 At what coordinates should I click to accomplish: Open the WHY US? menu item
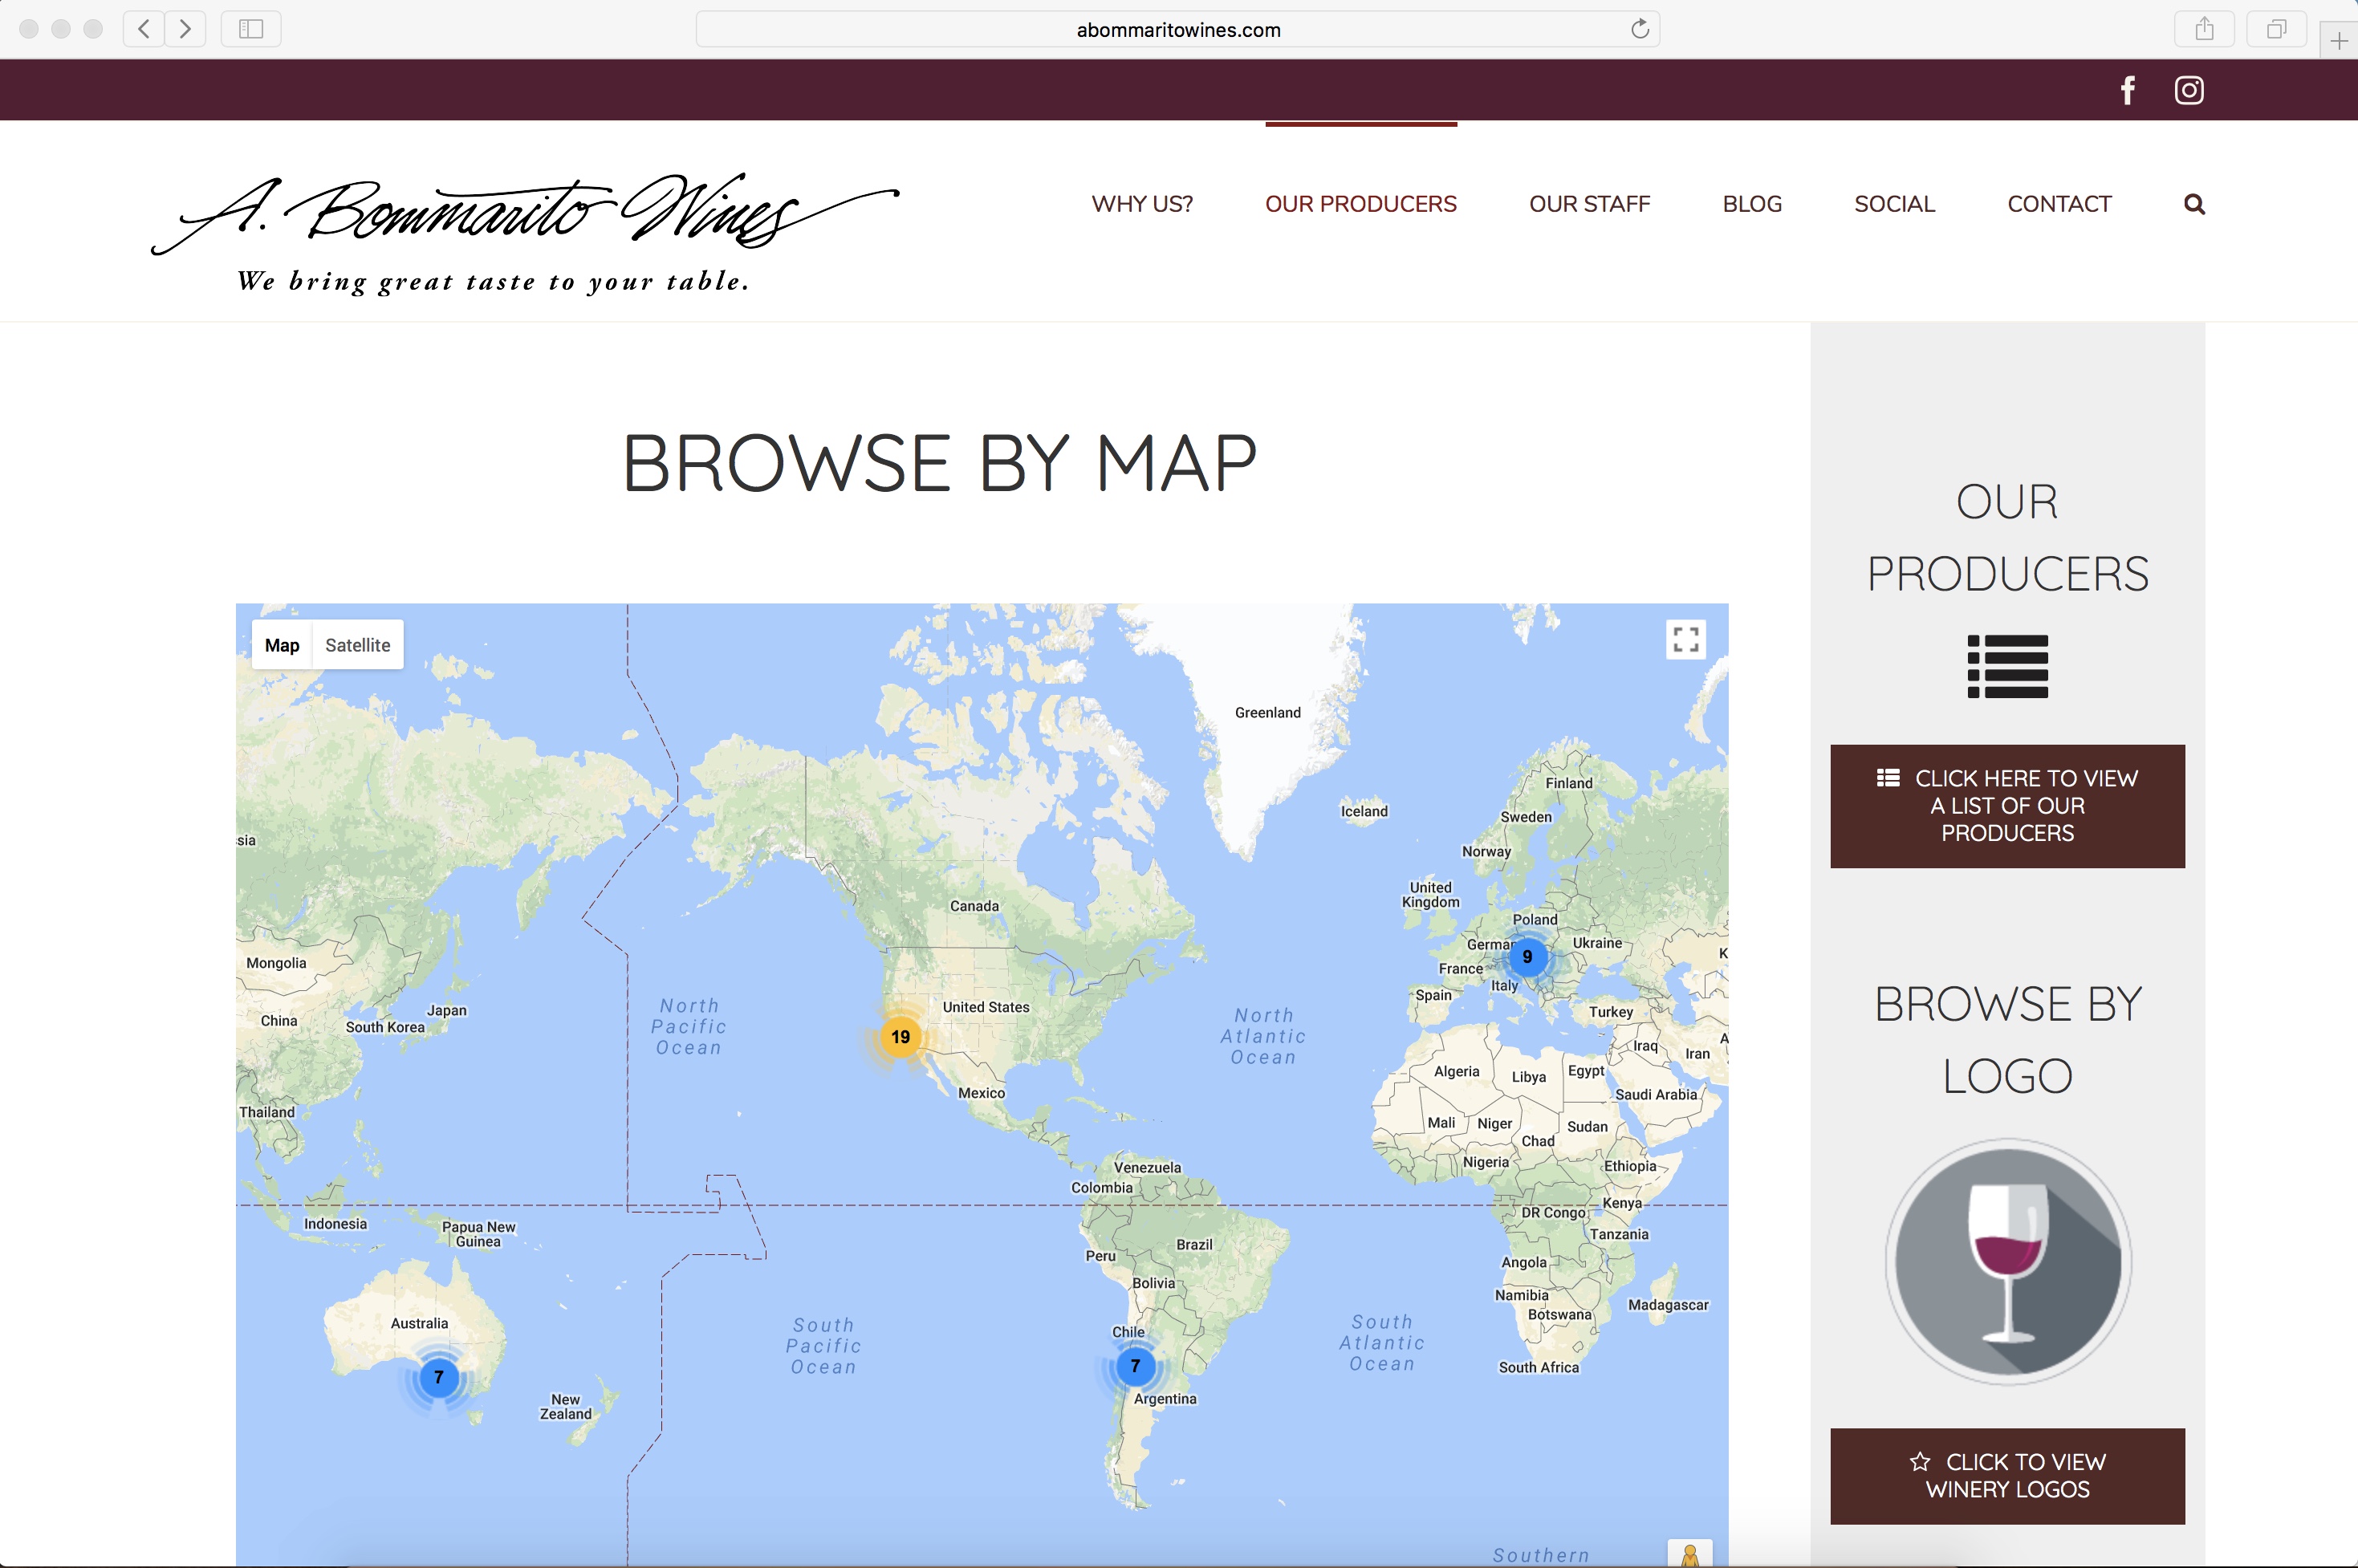tap(1142, 204)
